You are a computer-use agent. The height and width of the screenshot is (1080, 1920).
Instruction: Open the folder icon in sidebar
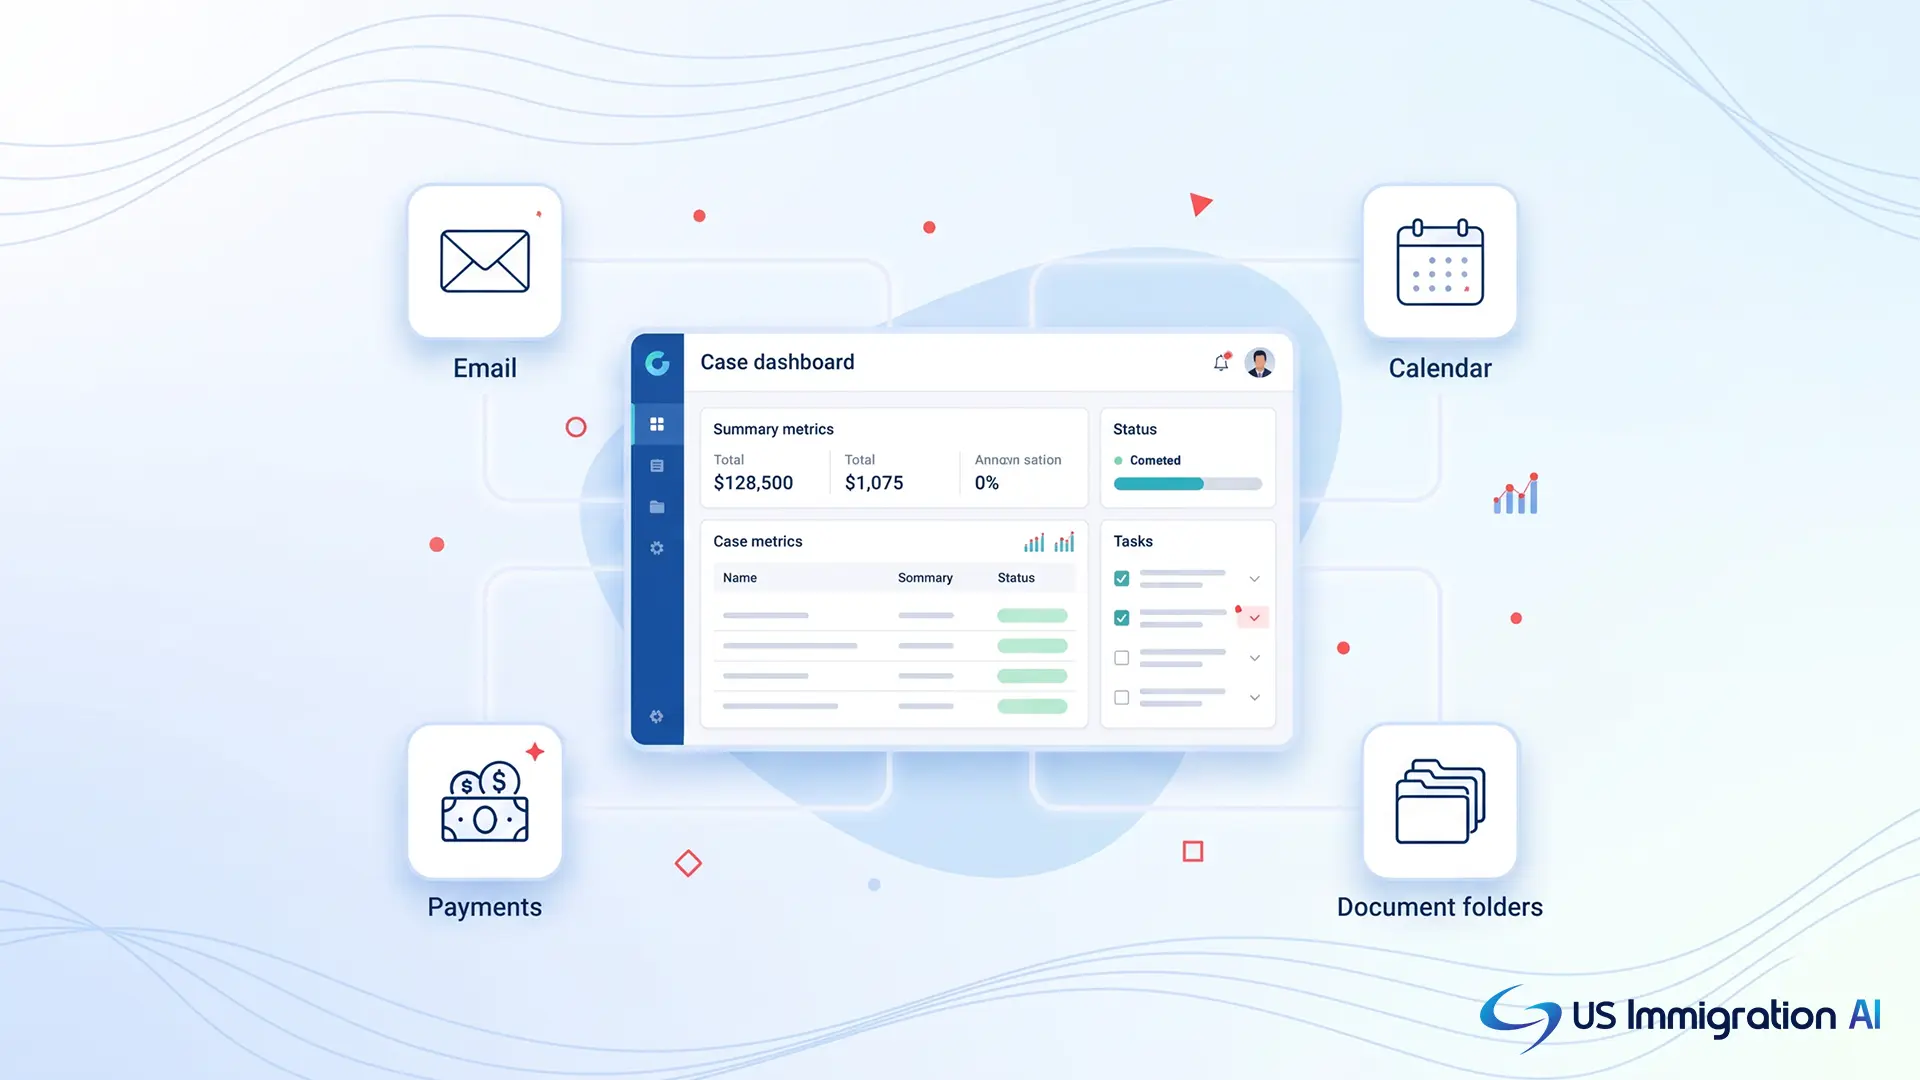tap(657, 507)
